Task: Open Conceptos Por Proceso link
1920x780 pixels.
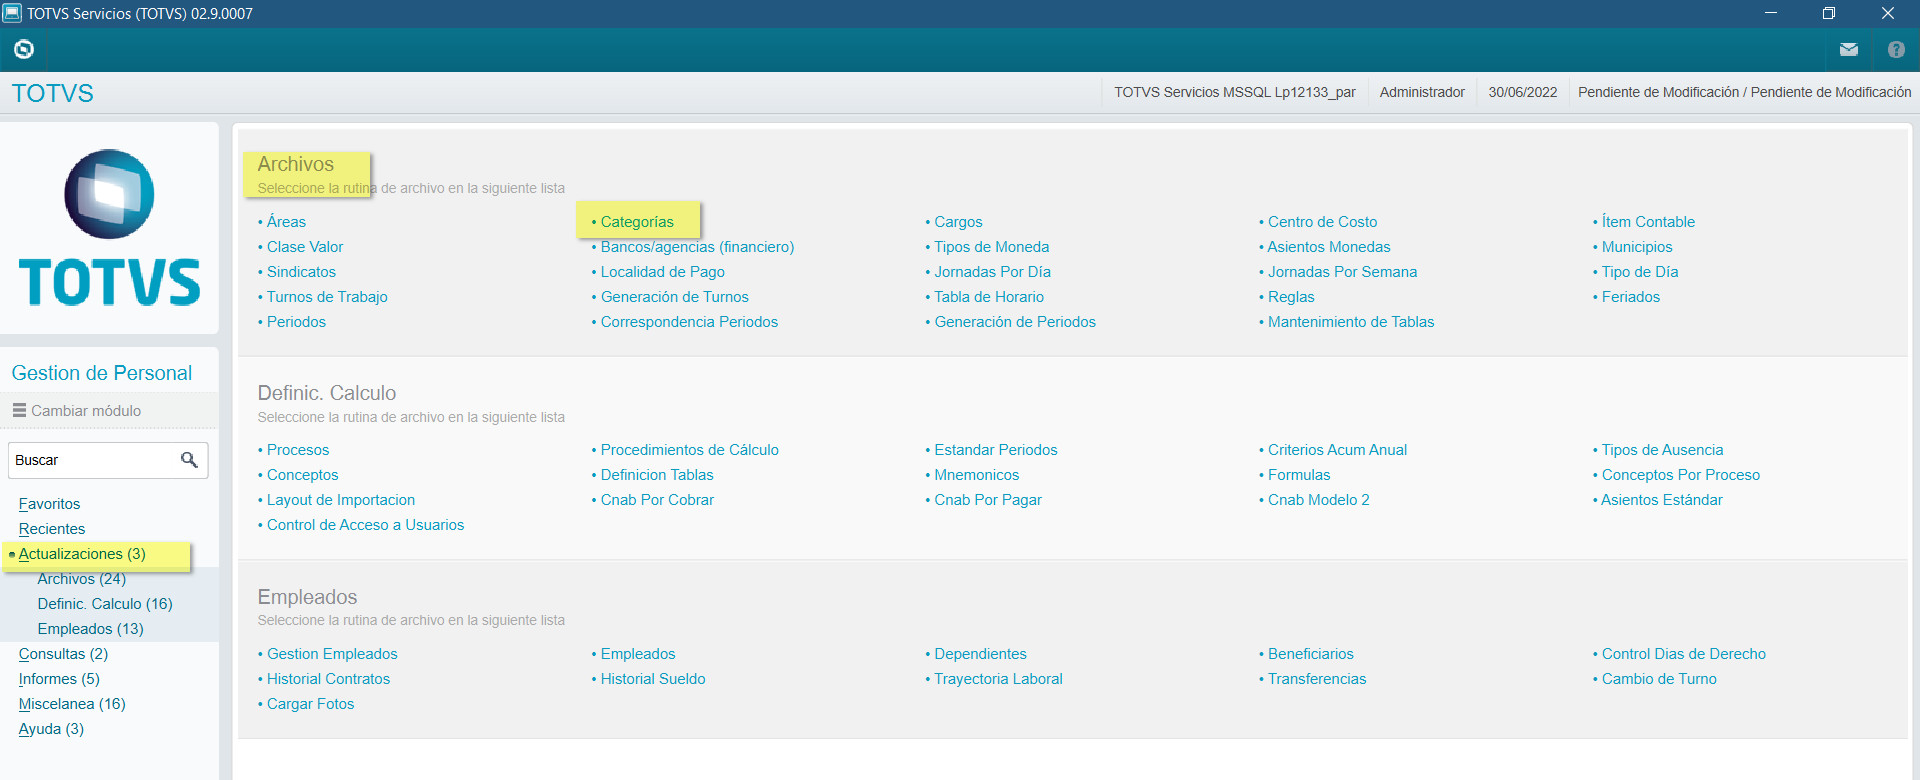Action: coord(1681,475)
